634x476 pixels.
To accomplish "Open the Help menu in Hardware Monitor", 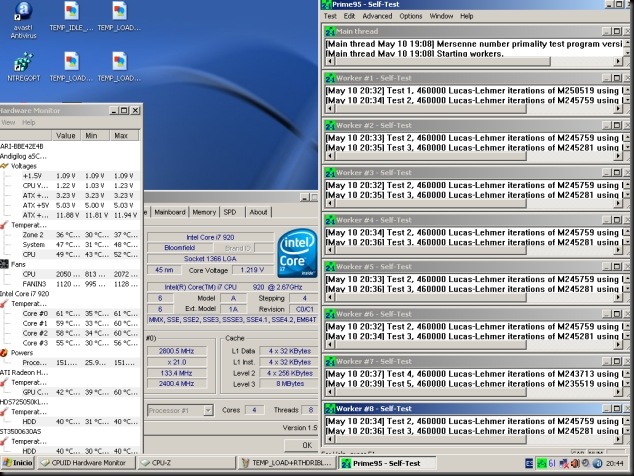I will [28, 123].
